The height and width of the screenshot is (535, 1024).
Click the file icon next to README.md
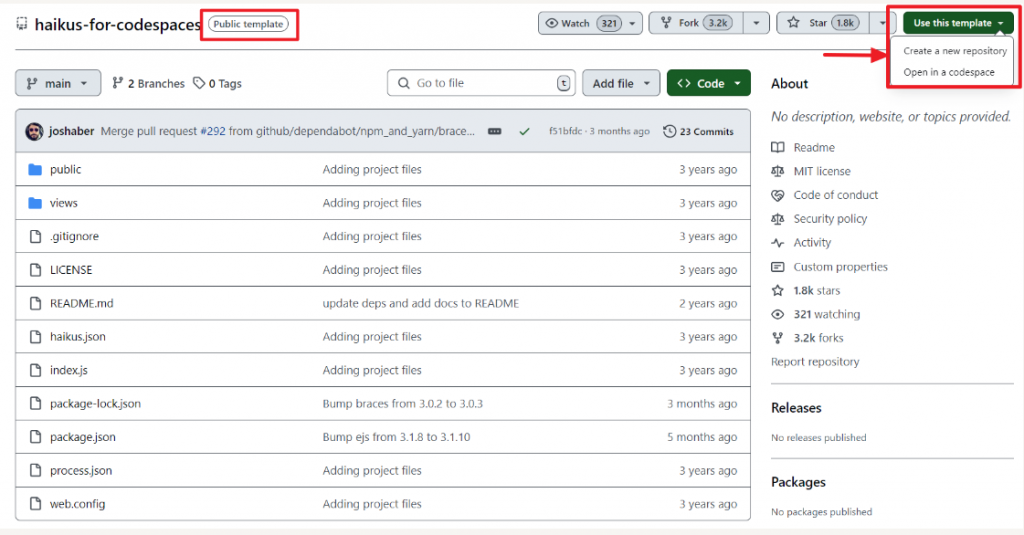[35, 303]
